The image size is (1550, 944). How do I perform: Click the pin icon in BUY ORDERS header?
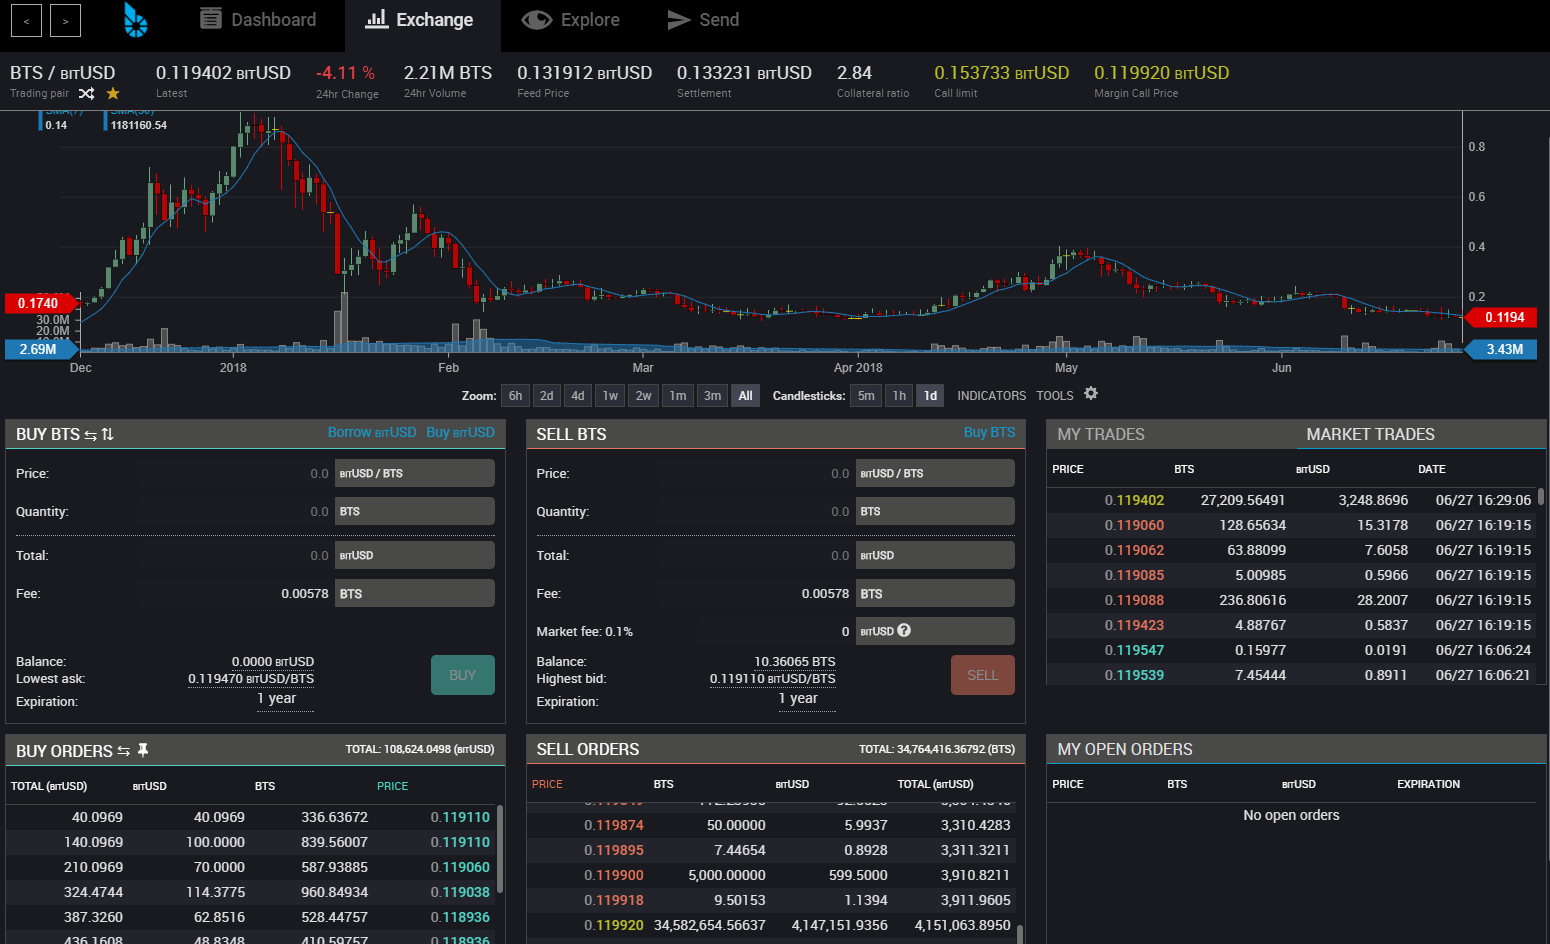tap(143, 750)
